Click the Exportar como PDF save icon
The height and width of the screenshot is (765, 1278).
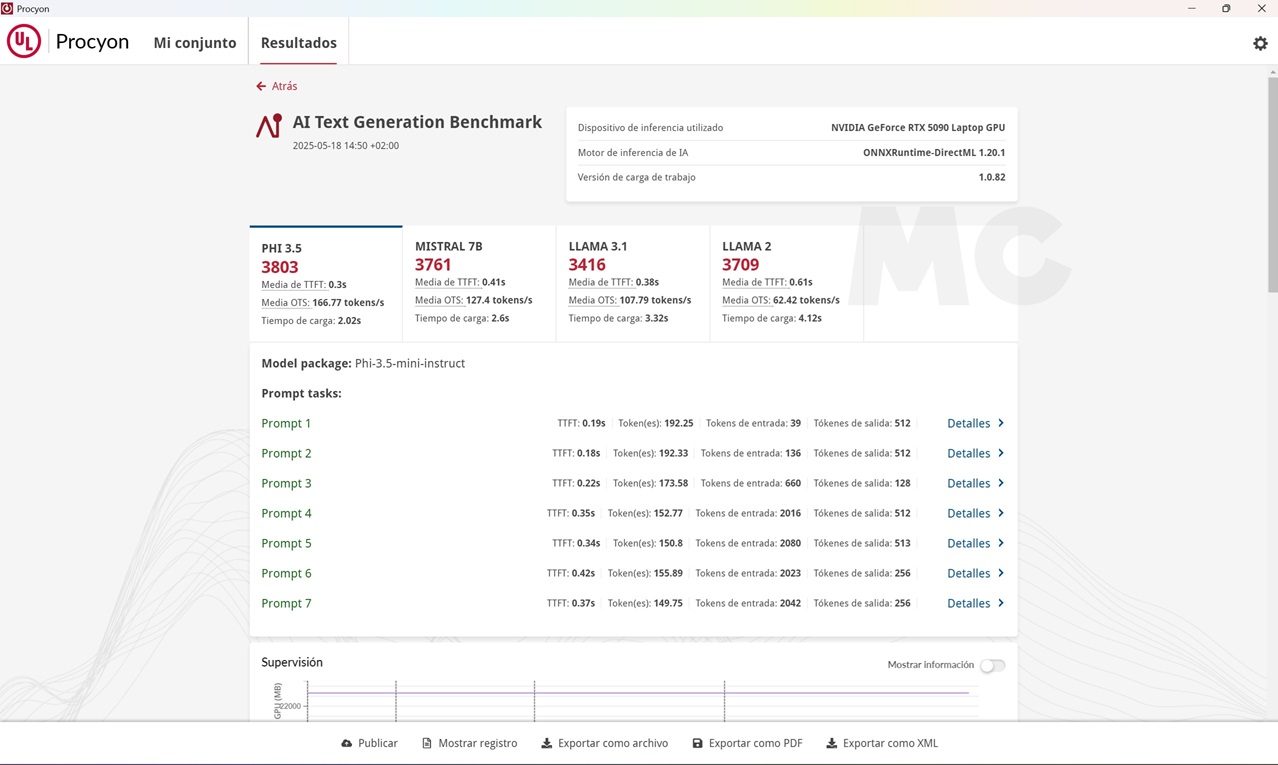pos(698,743)
